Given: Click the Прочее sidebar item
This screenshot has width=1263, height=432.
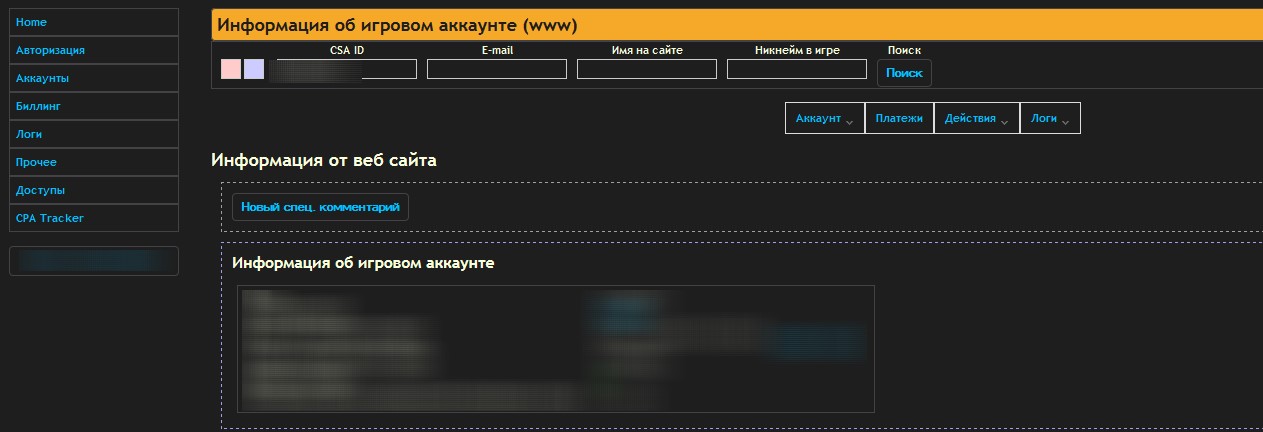Looking at the screenshot, I should coord(94,162).
